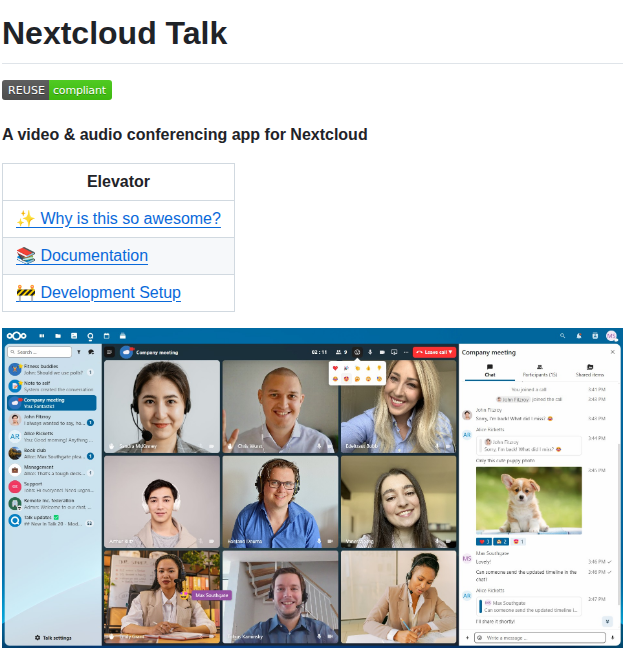Click the scroll-to-bottom arrow in chat
The image size is (625, 648).
pyautogui.click(x=607, y=621)
